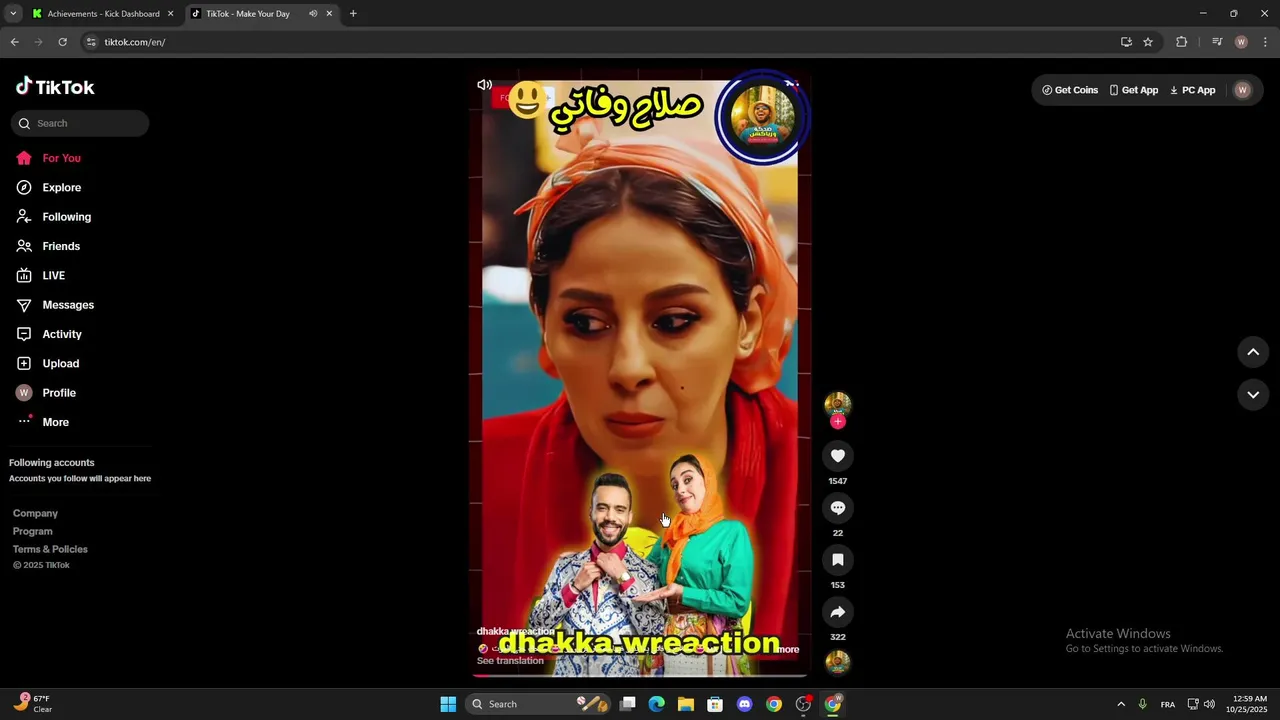Like the video with the heart icon
The width and height of the screenshot is (1280, 720).
tap(838, 456)
